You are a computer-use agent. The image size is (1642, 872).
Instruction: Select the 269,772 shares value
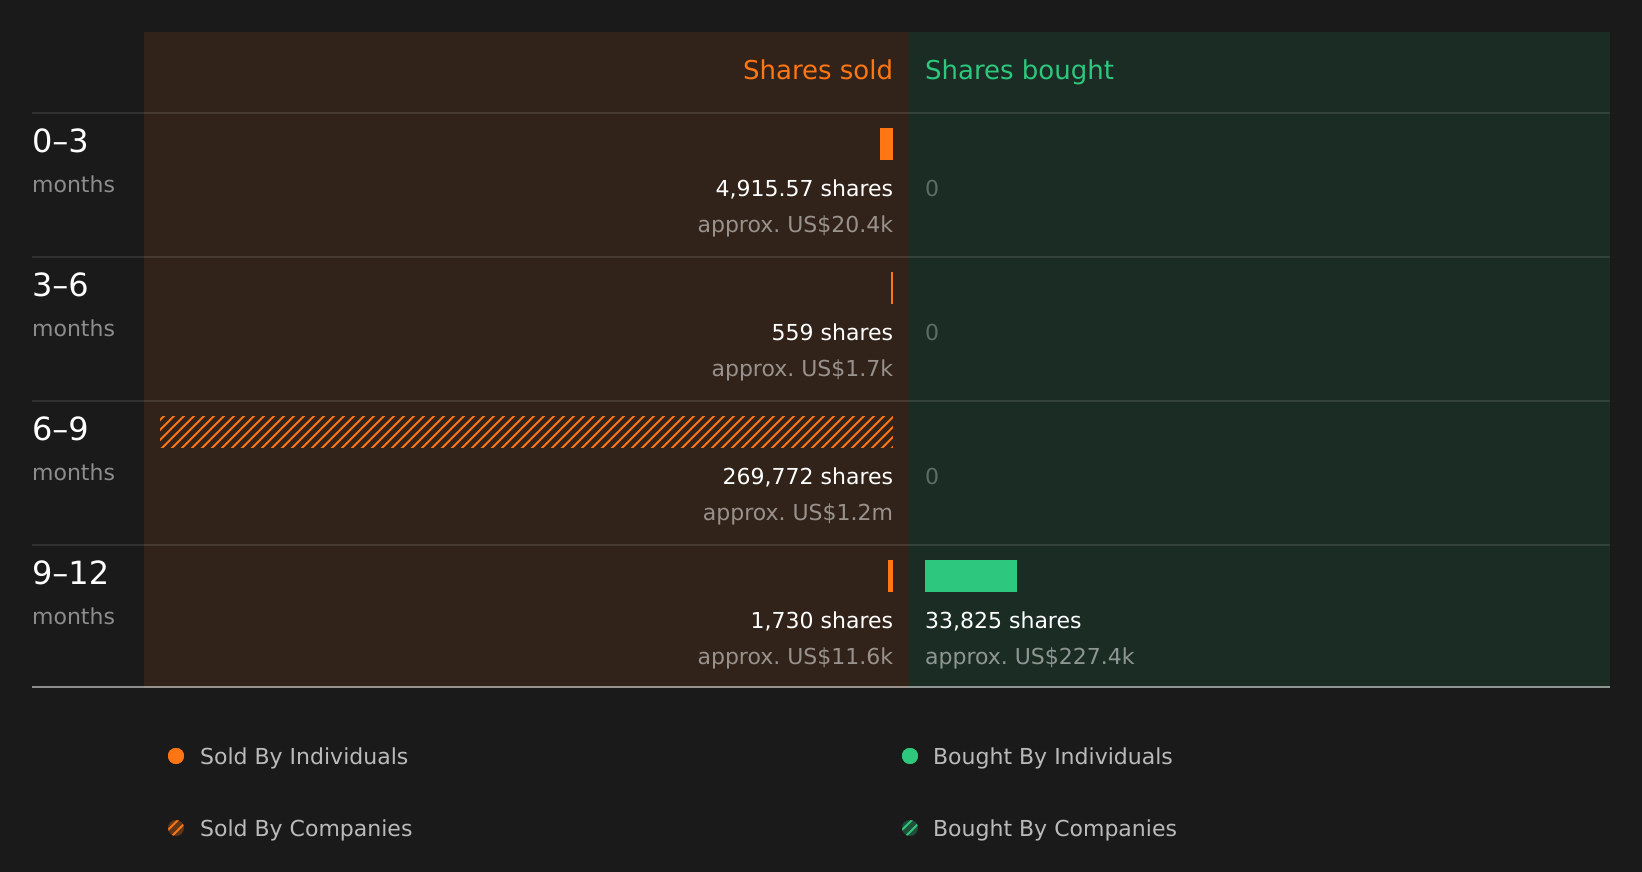click(808, 477)
